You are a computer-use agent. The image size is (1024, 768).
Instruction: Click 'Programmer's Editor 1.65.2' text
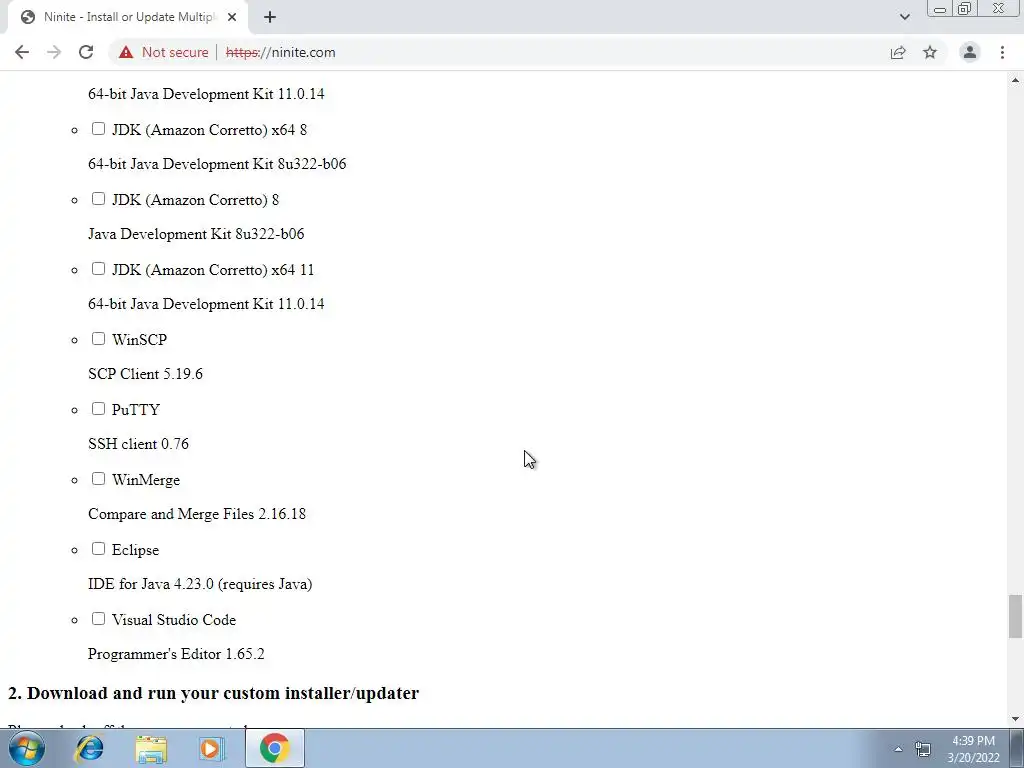tap(176, 654)
